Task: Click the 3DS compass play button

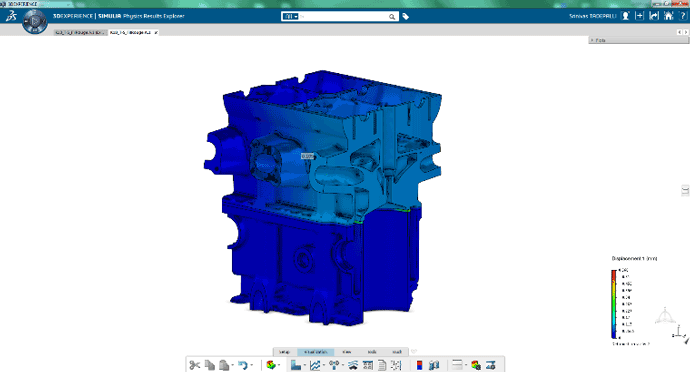Action: (x=35, y=21)
